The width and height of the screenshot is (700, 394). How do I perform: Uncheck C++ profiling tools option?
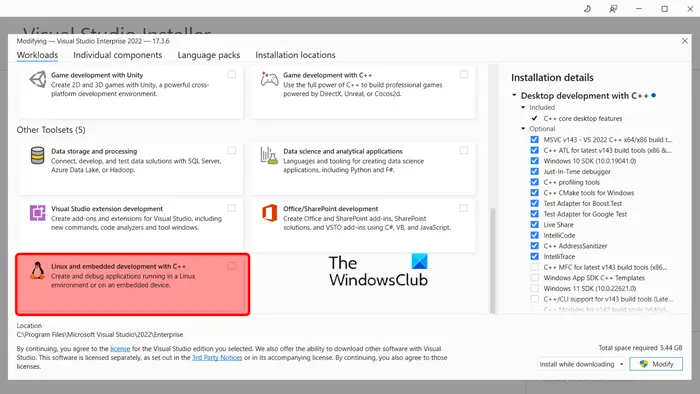534,182
